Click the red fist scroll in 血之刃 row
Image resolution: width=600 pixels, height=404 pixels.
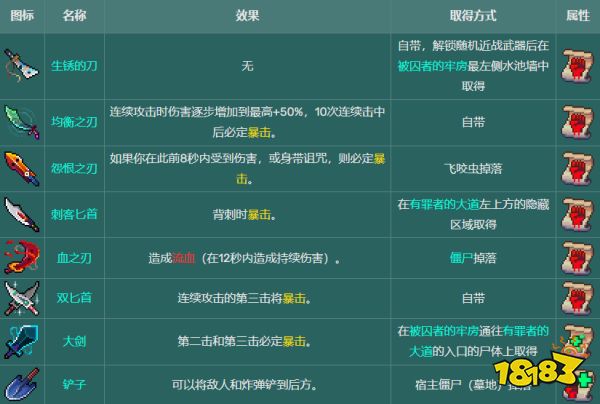(577, 258)
